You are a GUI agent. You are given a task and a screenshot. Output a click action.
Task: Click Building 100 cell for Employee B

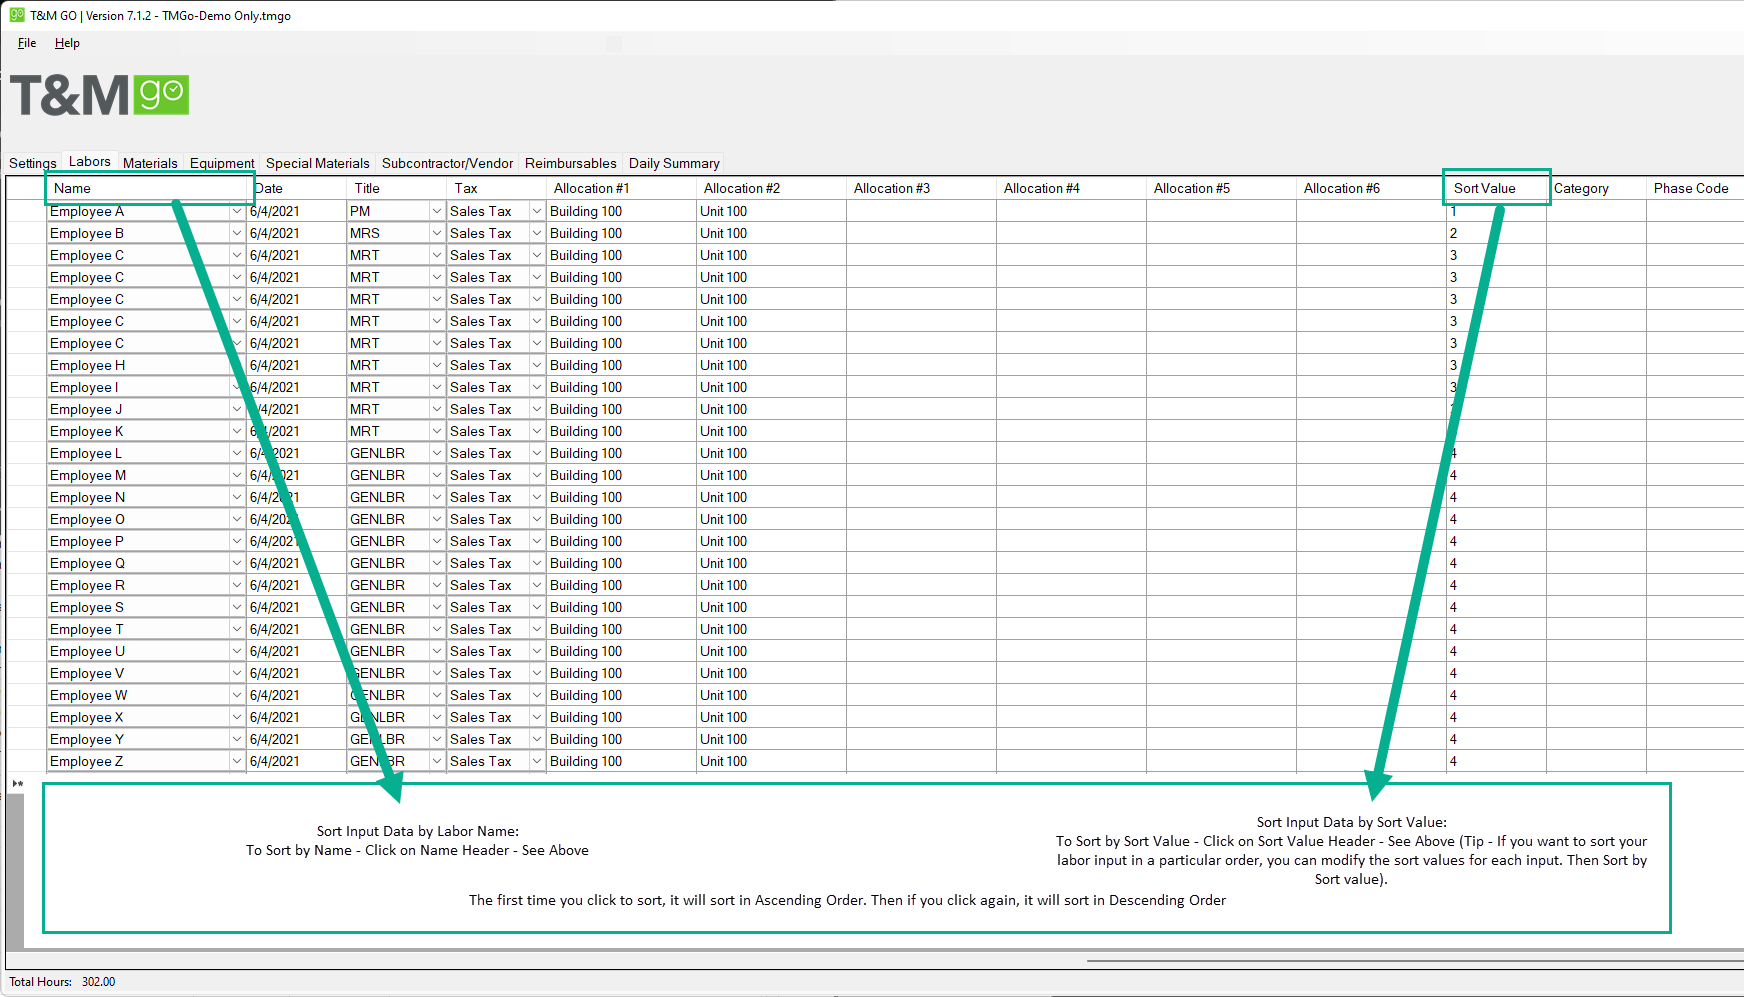[x=621, y=233]
